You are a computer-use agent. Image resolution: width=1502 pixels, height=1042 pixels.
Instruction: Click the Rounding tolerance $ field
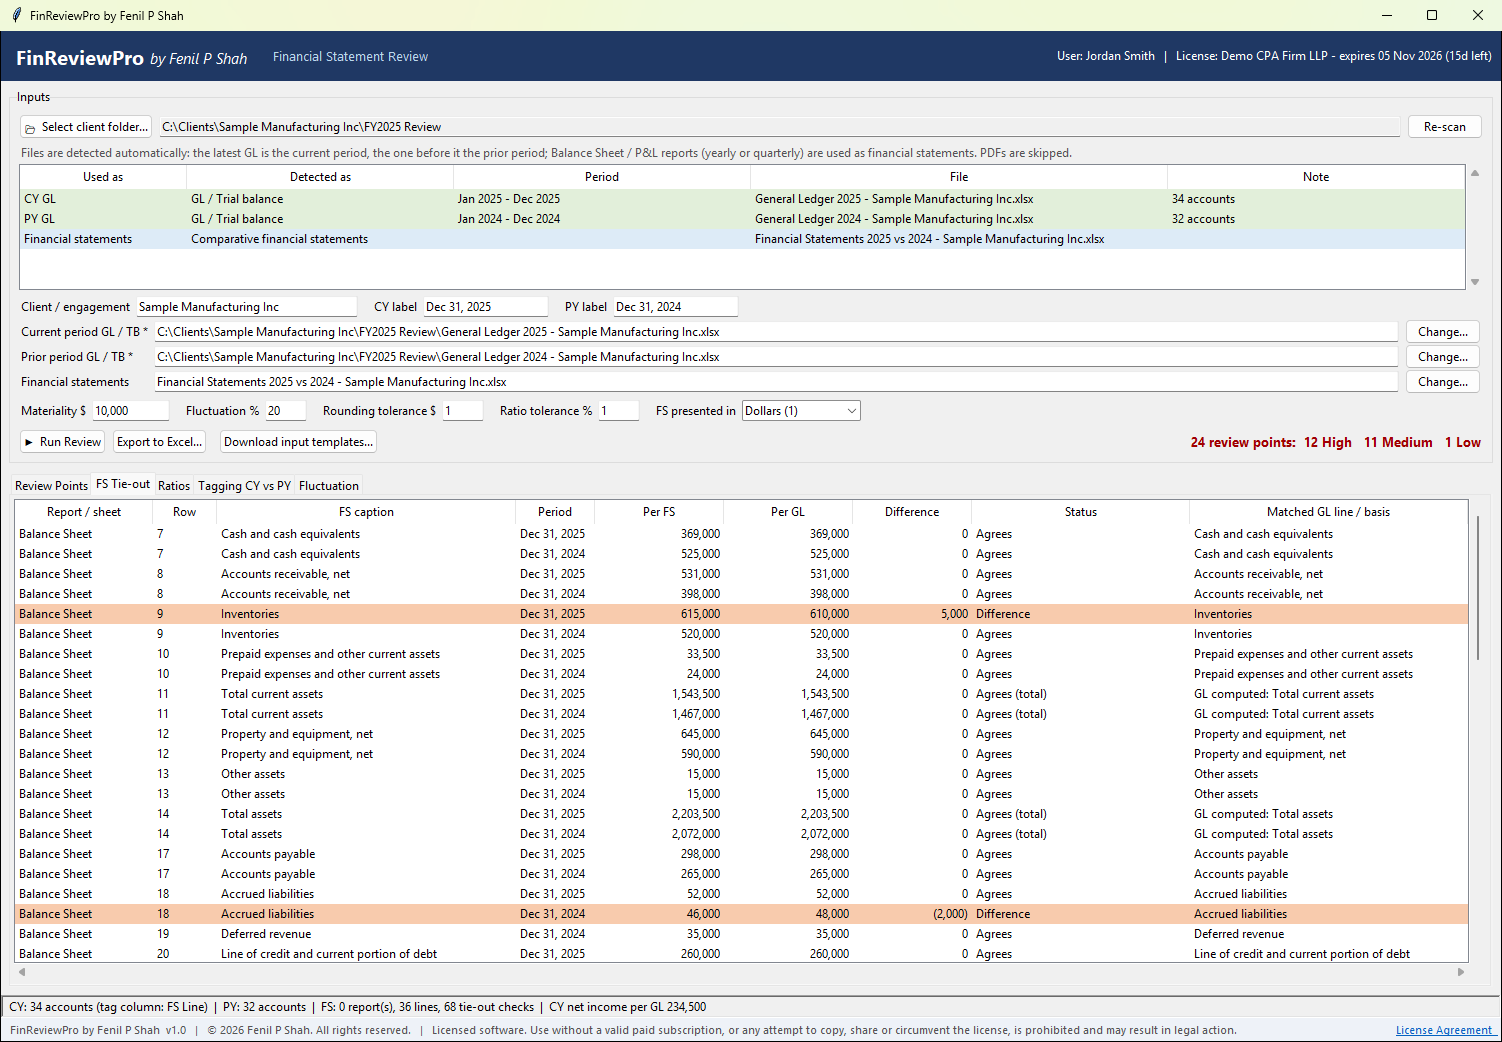point(463,411)
